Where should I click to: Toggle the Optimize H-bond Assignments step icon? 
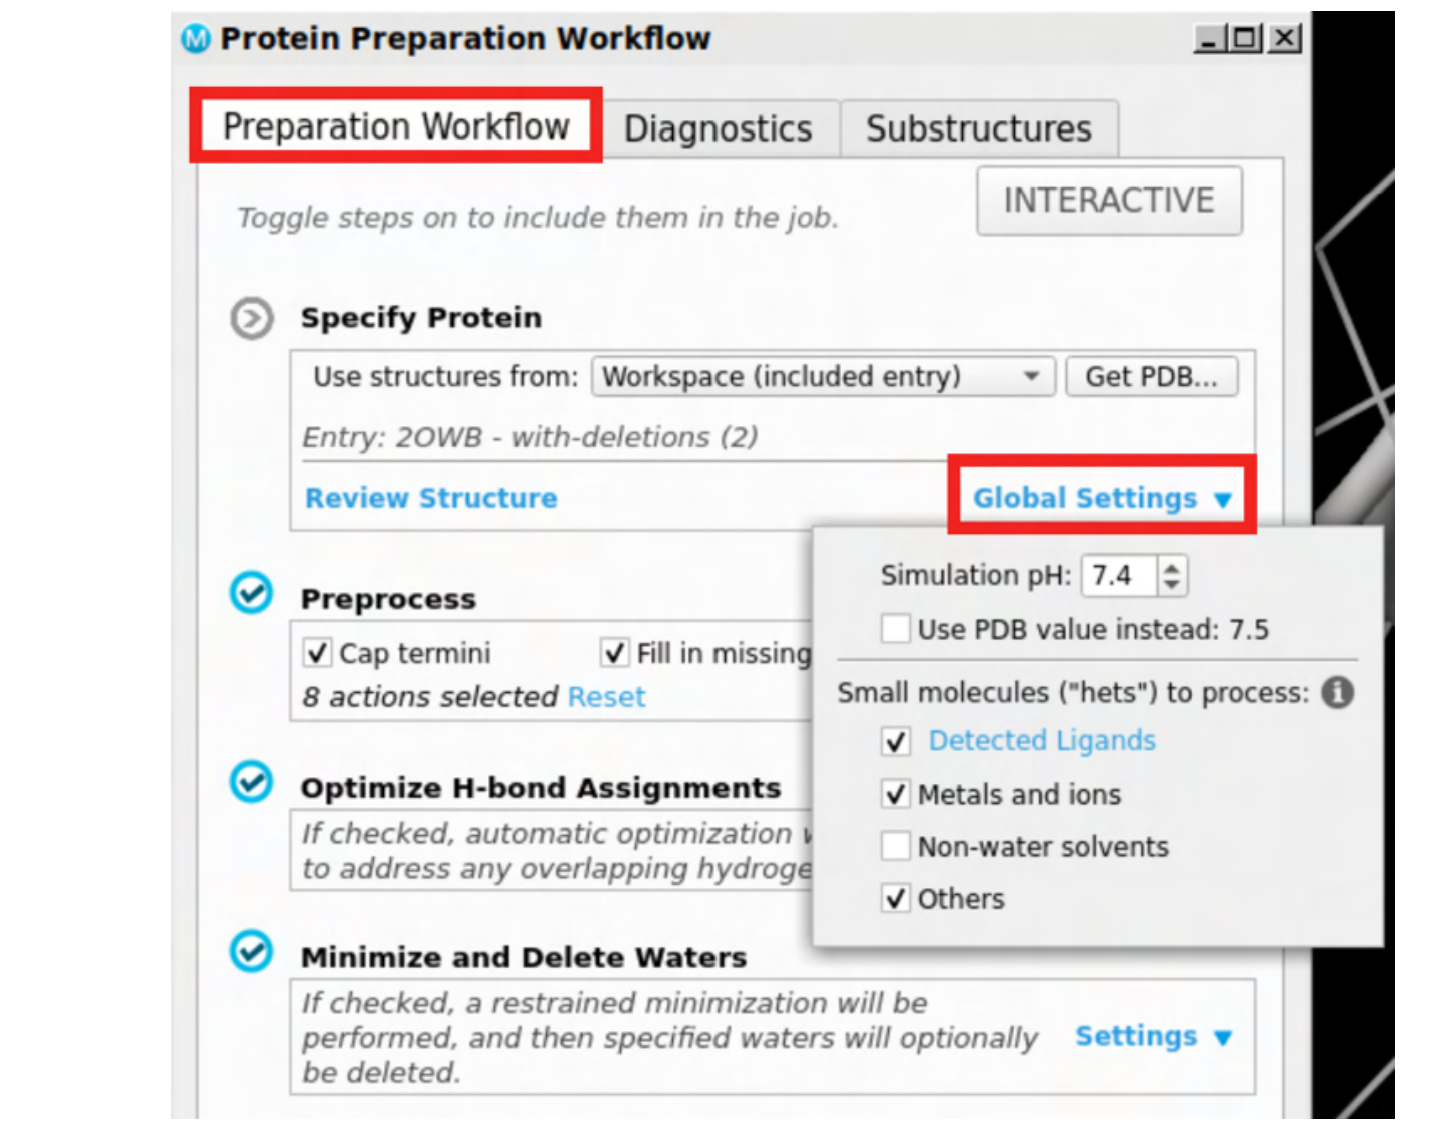click(x=251, y=782)
